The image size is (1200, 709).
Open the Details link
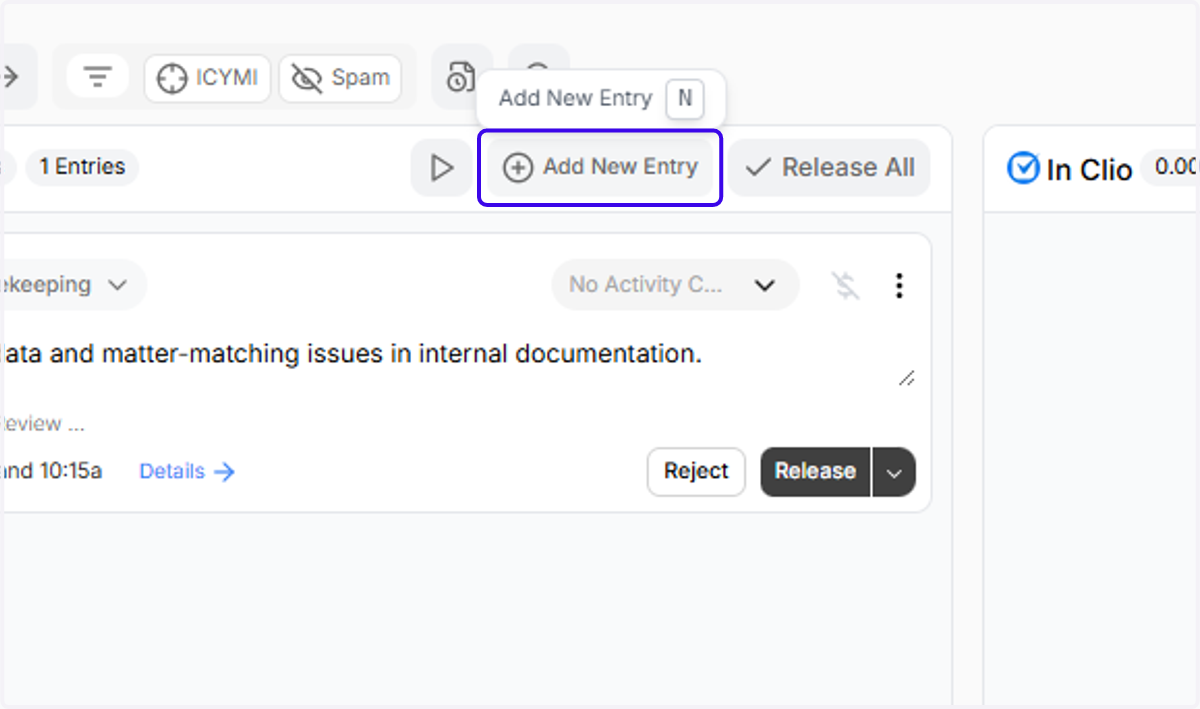(187, 471)
